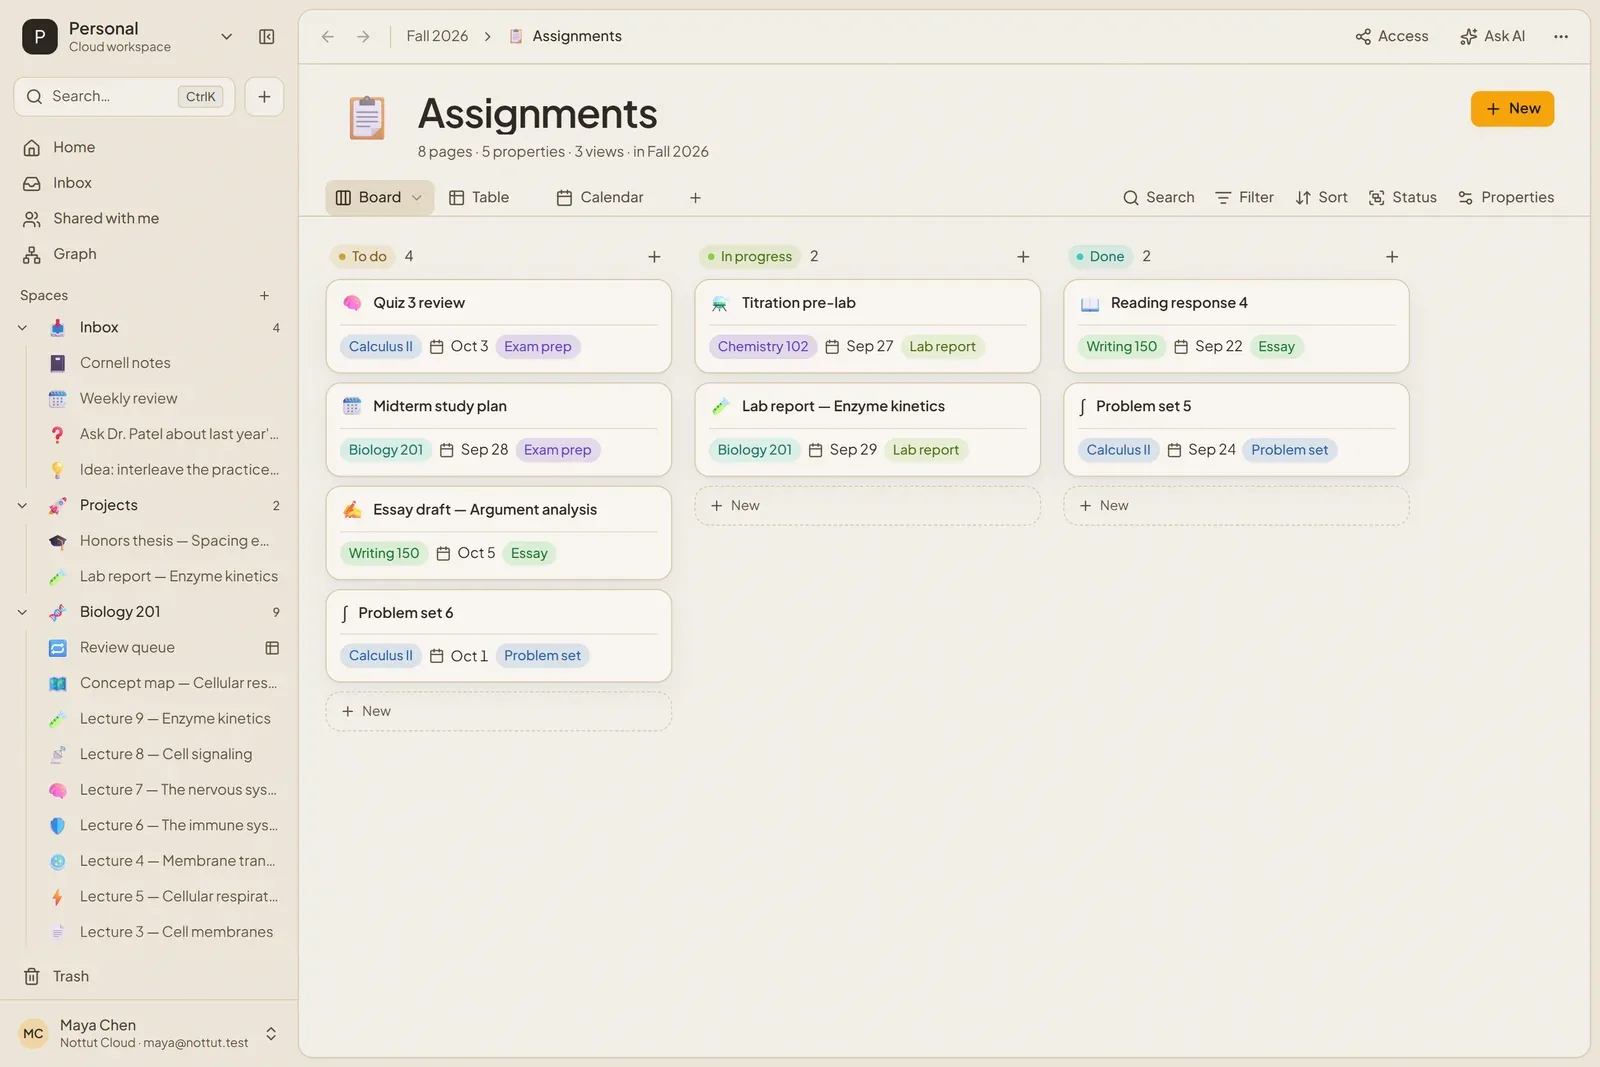Viewport: 1600px width, 1067px height.
Task: Click the To do status label
Action: tap(363, 257)
